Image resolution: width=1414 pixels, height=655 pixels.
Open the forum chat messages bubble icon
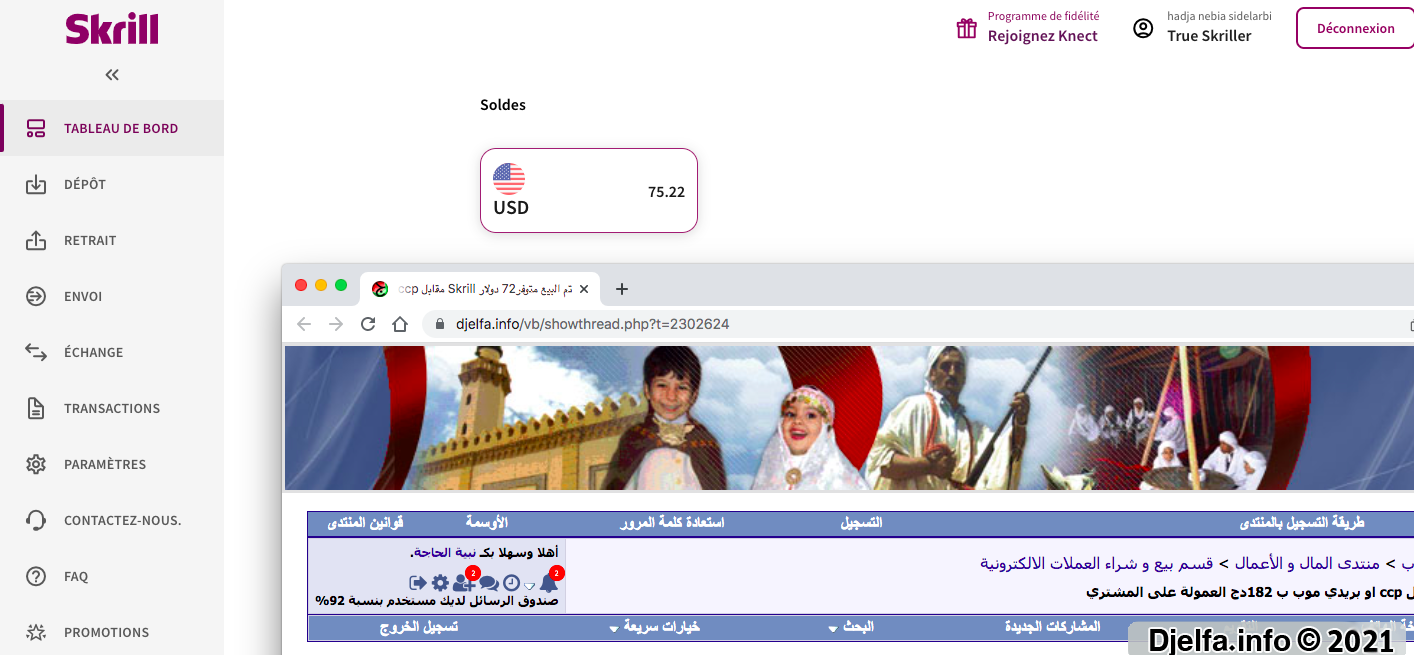[489, 583]
